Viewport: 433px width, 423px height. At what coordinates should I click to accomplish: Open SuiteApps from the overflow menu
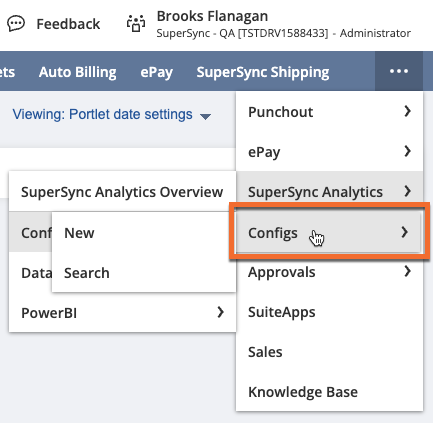click(x=329, y=312)
